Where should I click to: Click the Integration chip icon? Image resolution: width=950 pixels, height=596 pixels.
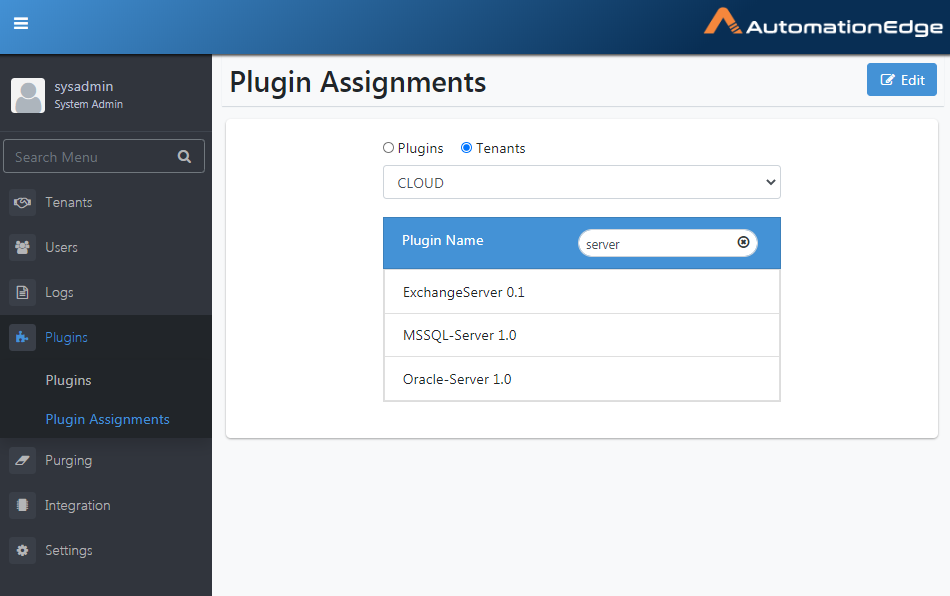(x=22, y=505)
